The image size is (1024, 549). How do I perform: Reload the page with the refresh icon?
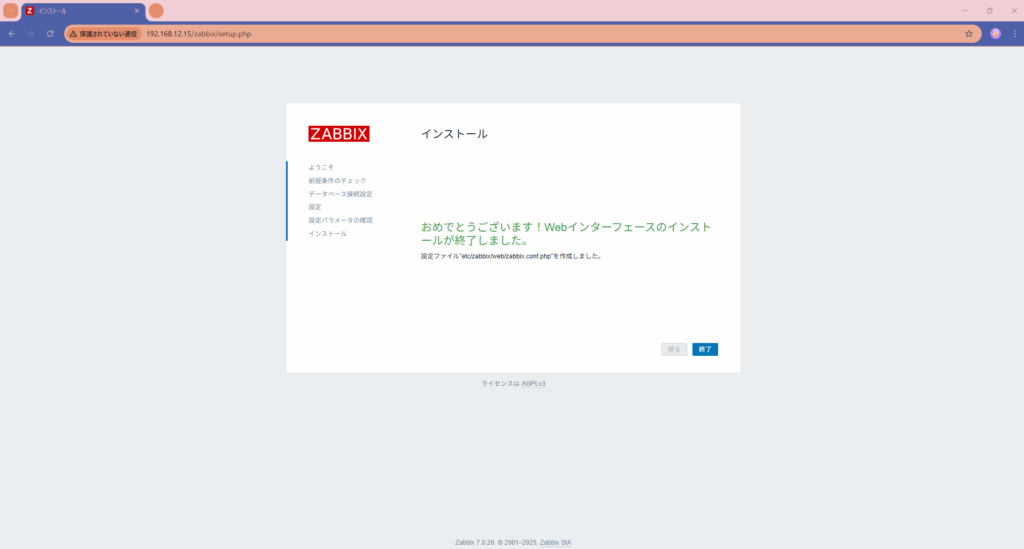click(50, 33)
